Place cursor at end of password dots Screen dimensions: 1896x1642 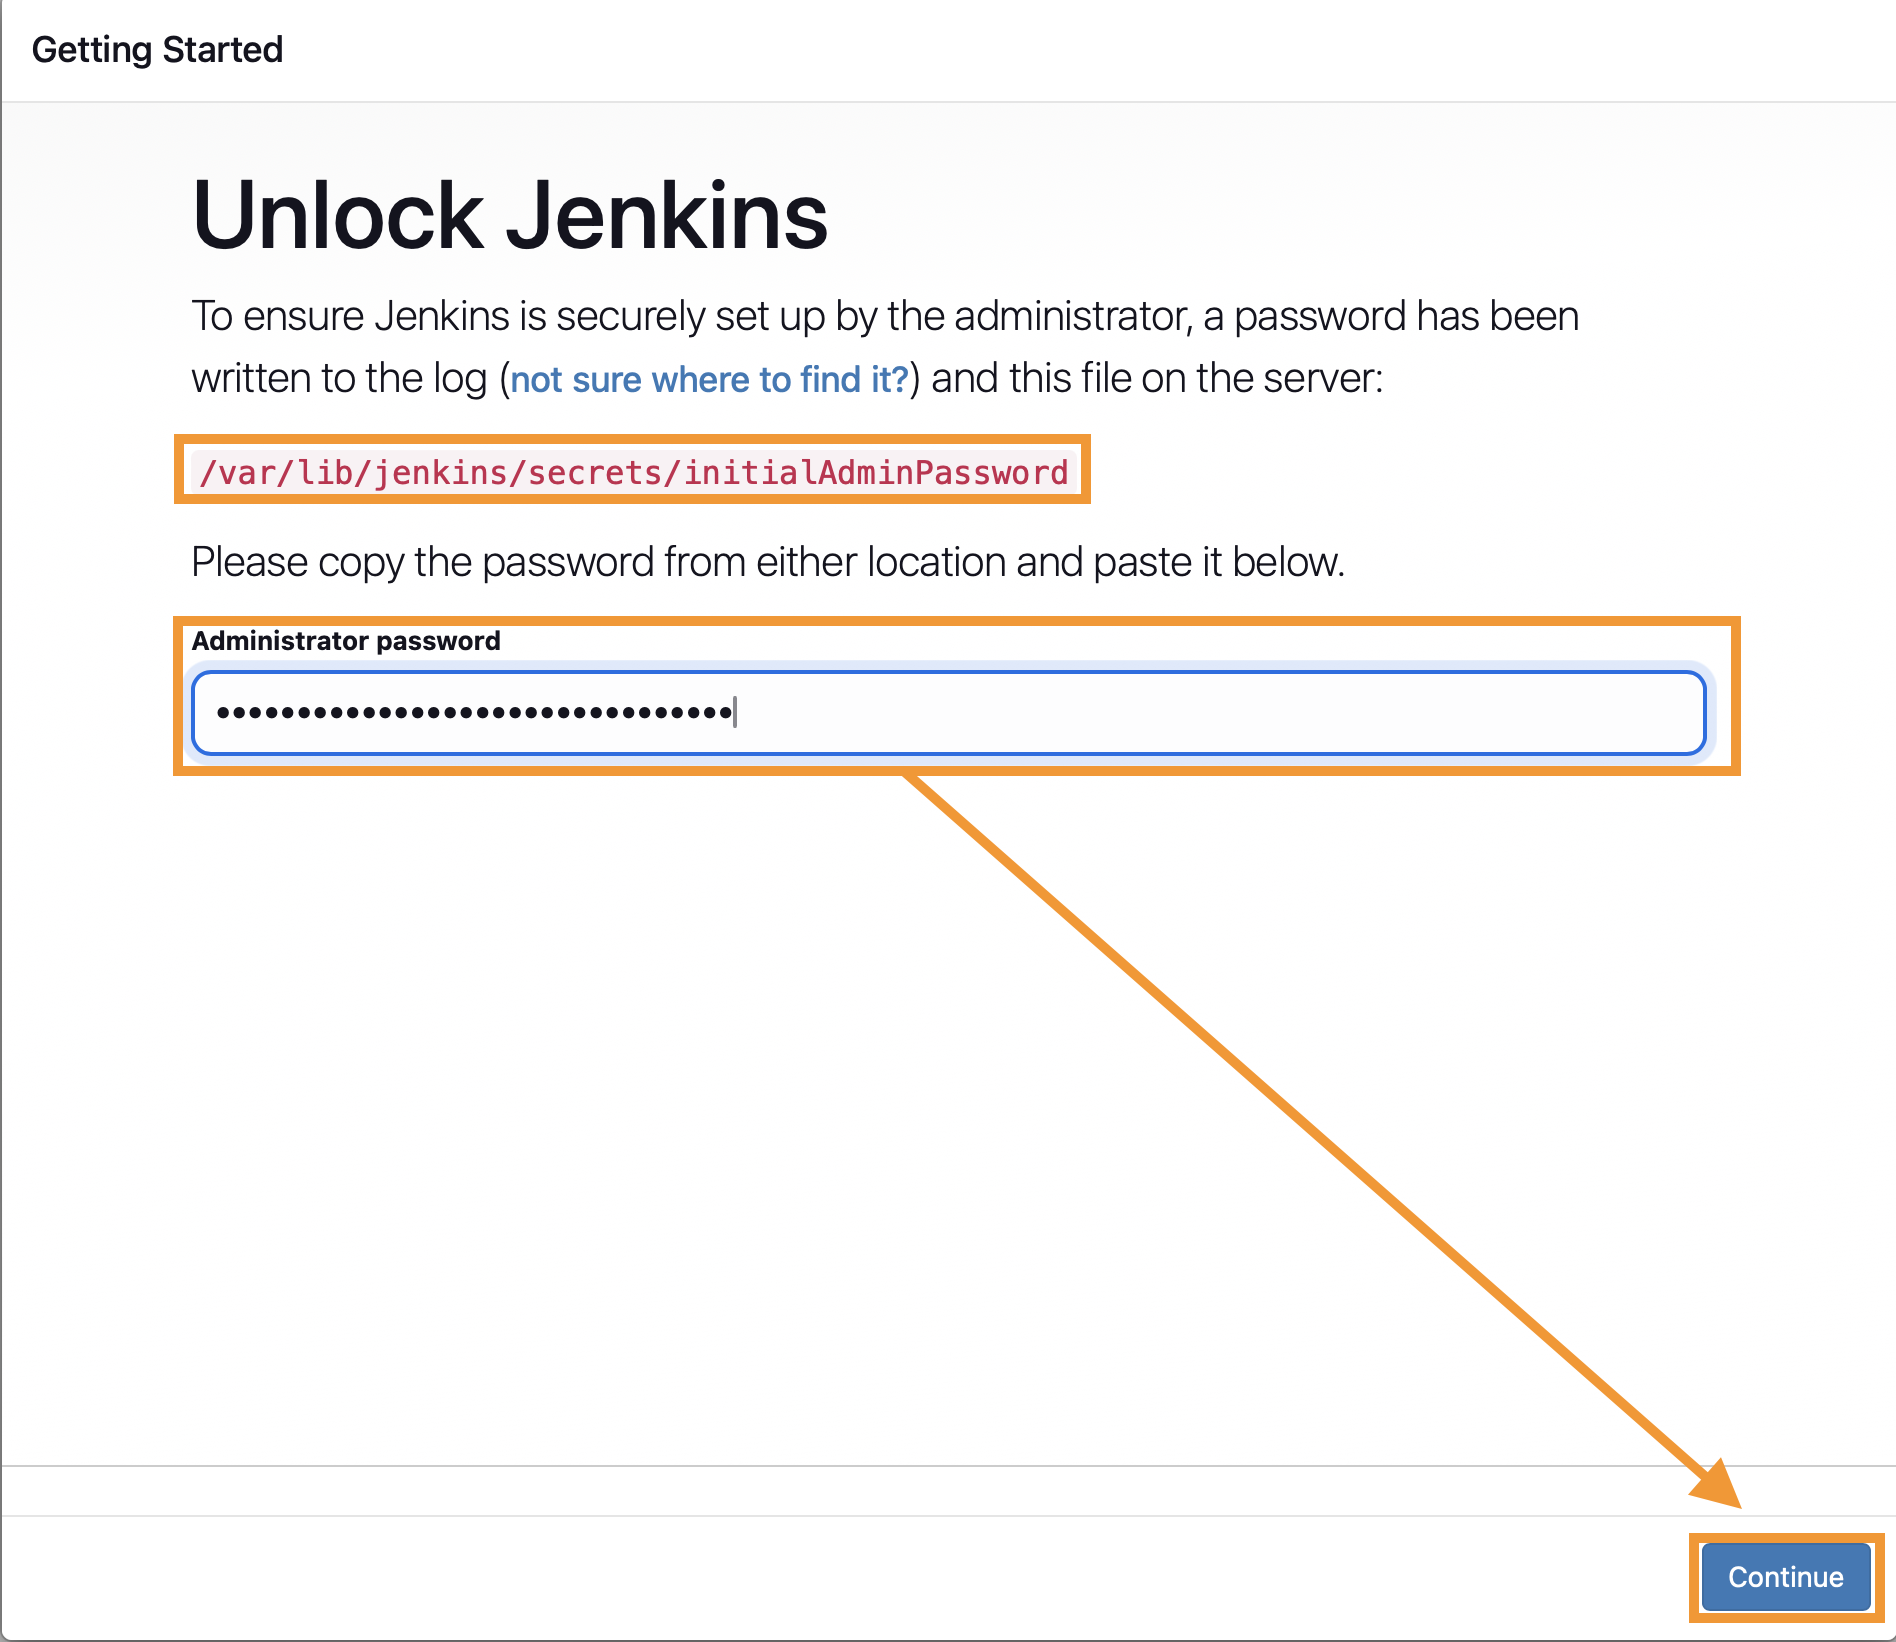coord(735,713)
